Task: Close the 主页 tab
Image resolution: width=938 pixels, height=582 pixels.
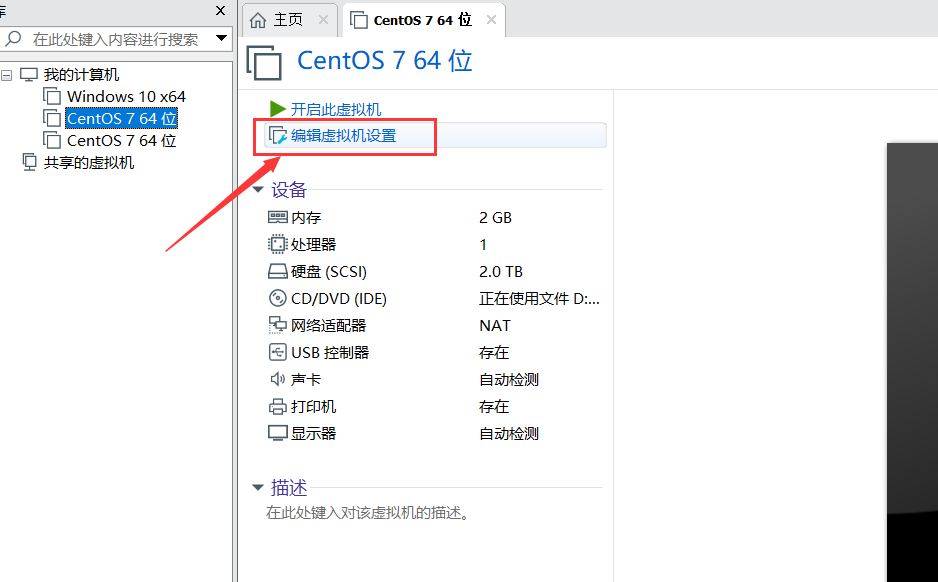Action: pos(323,20)
